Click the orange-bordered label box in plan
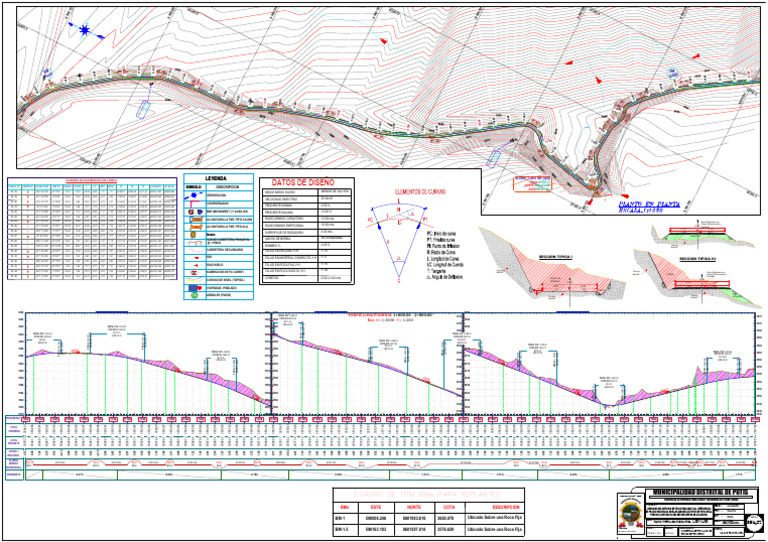 [x=527, y=183]
